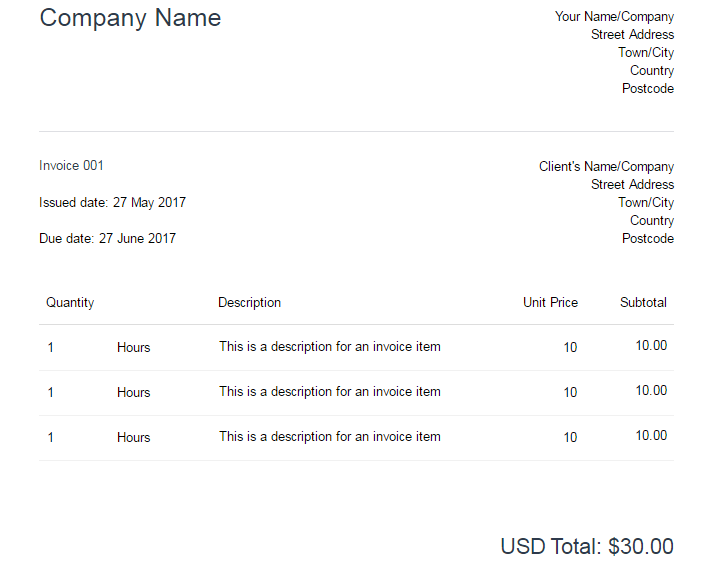Image resolution: width=713 pixels, height=575 pixels.
Task: Click the Unit Price column header
Action: click(x=550, y=302)
